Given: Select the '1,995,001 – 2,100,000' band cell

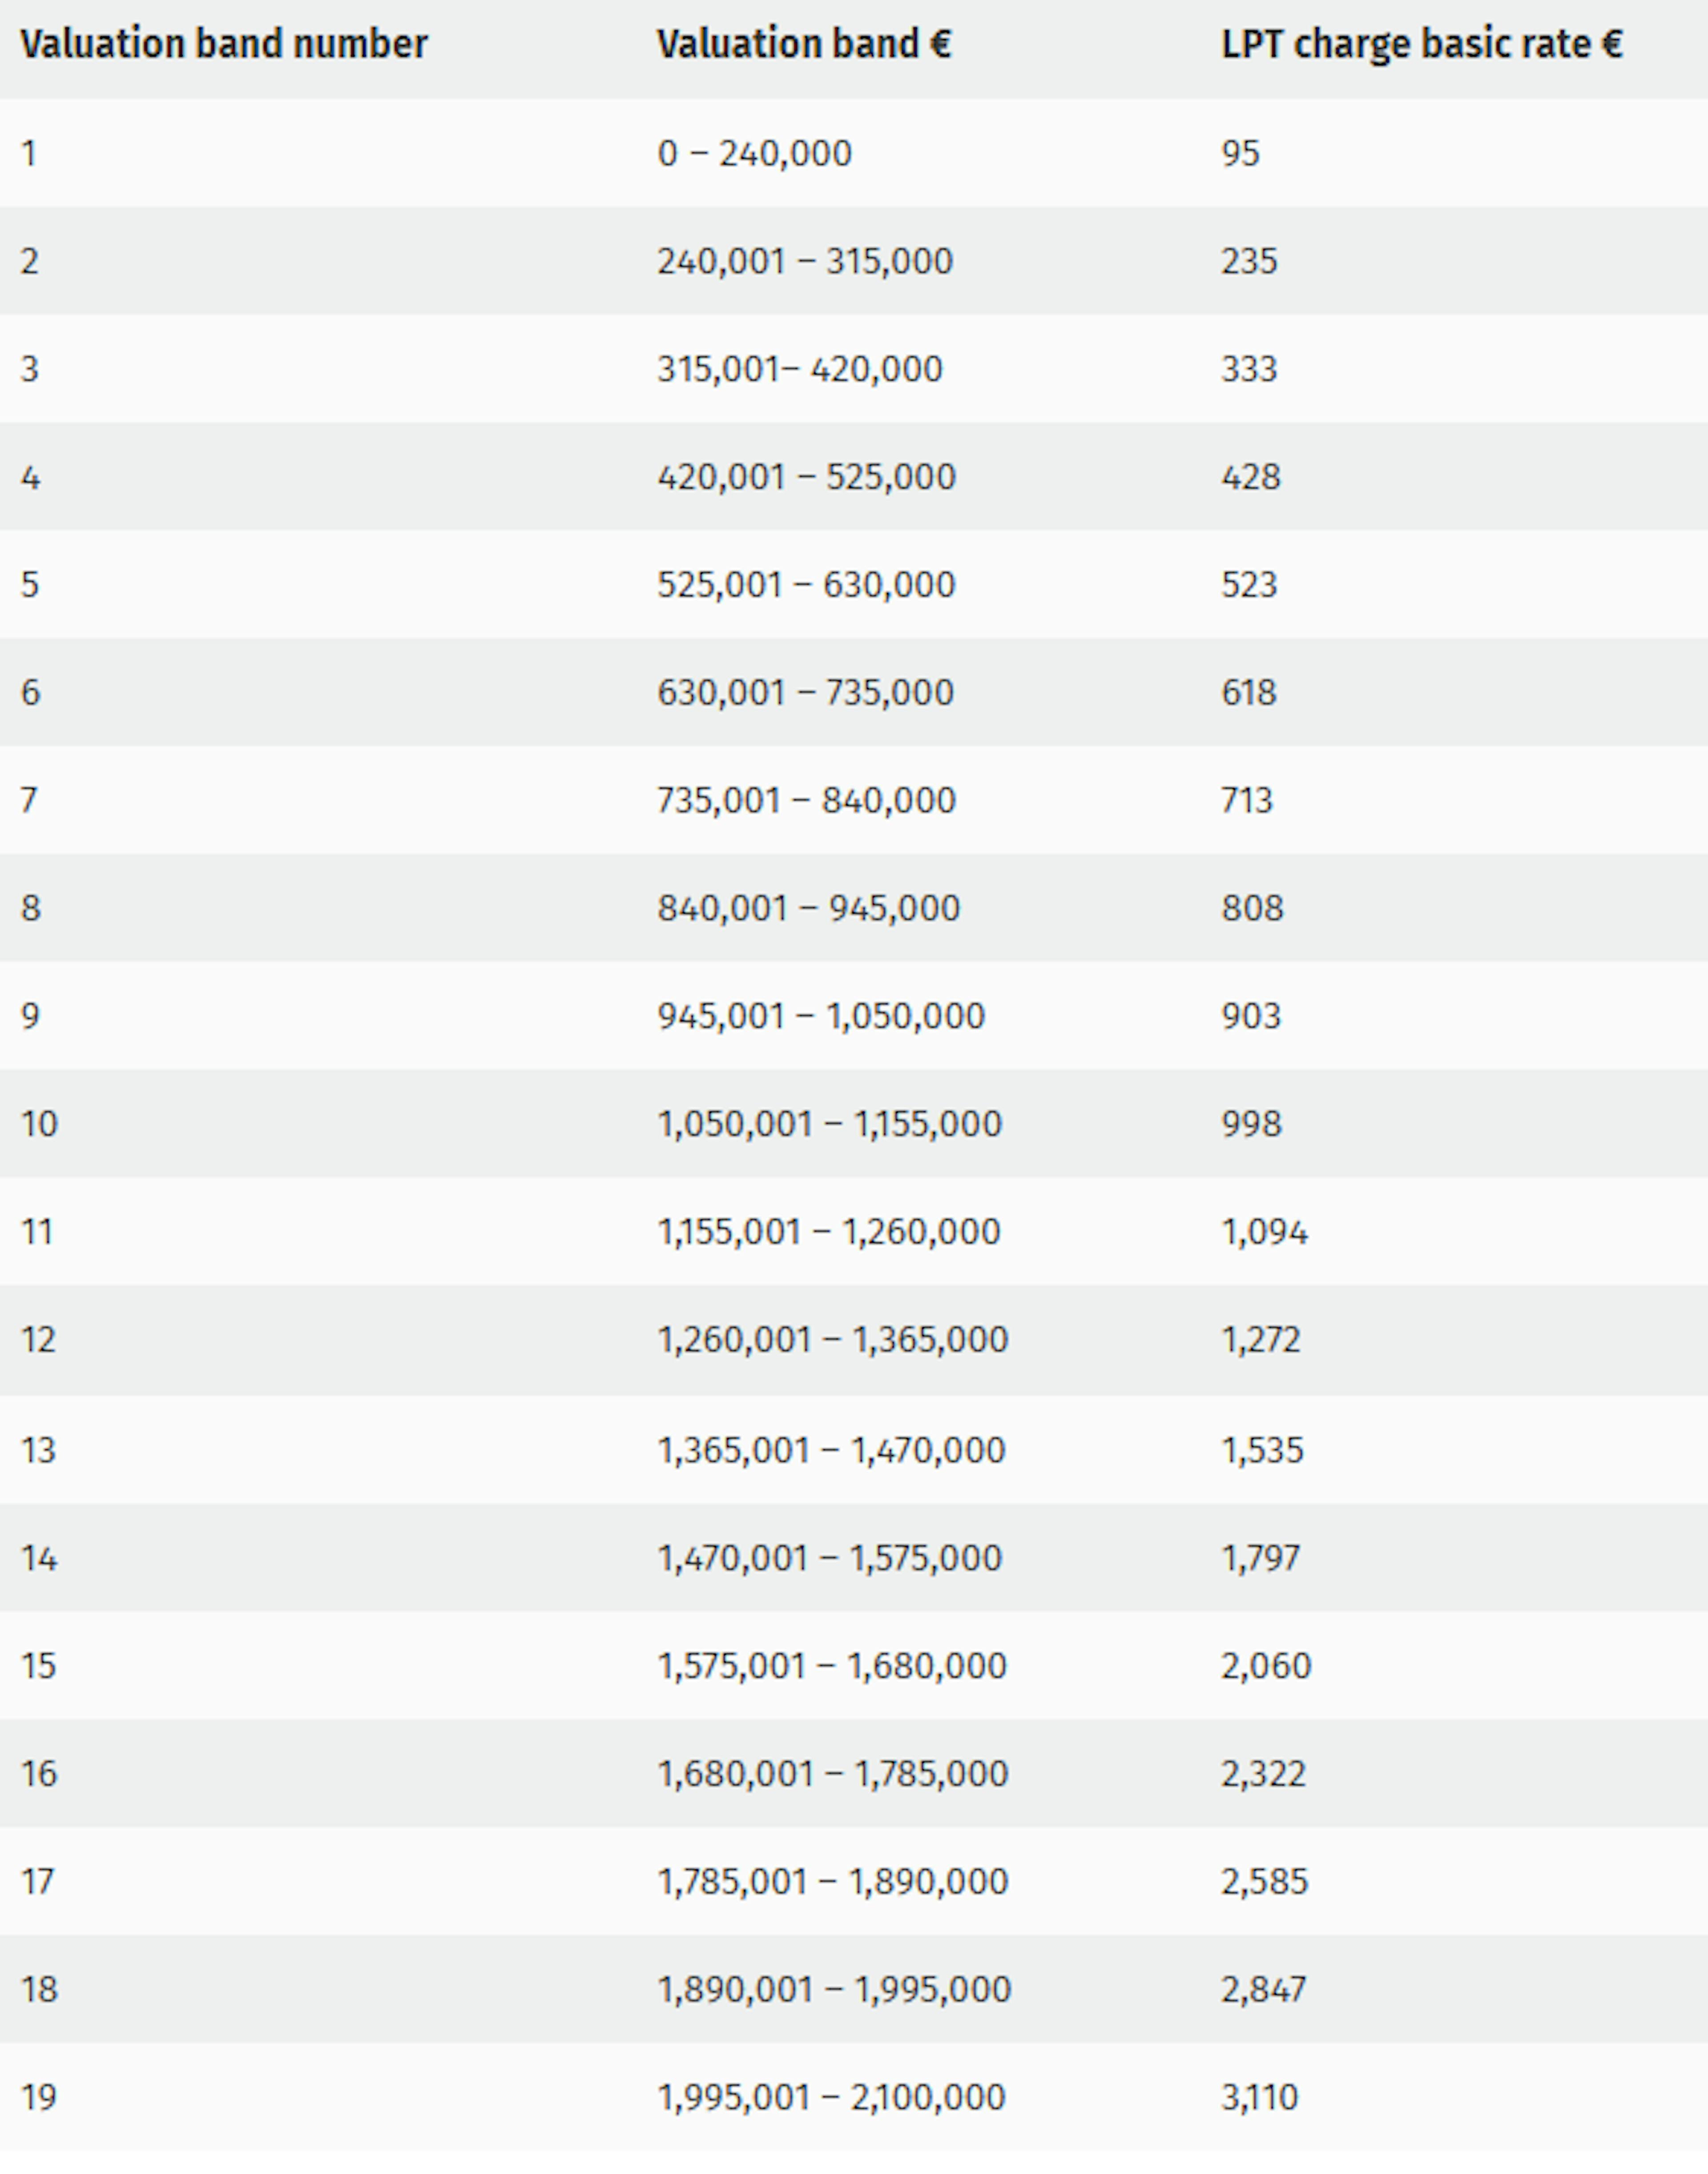Looking at the screenshot, I should (830, 2098).
